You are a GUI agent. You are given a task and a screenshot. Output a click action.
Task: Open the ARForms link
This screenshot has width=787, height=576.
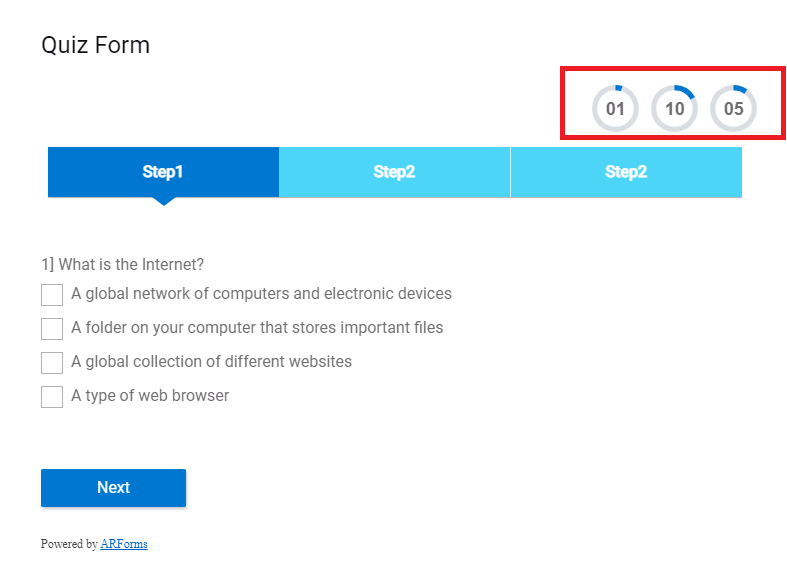point(124,544)
